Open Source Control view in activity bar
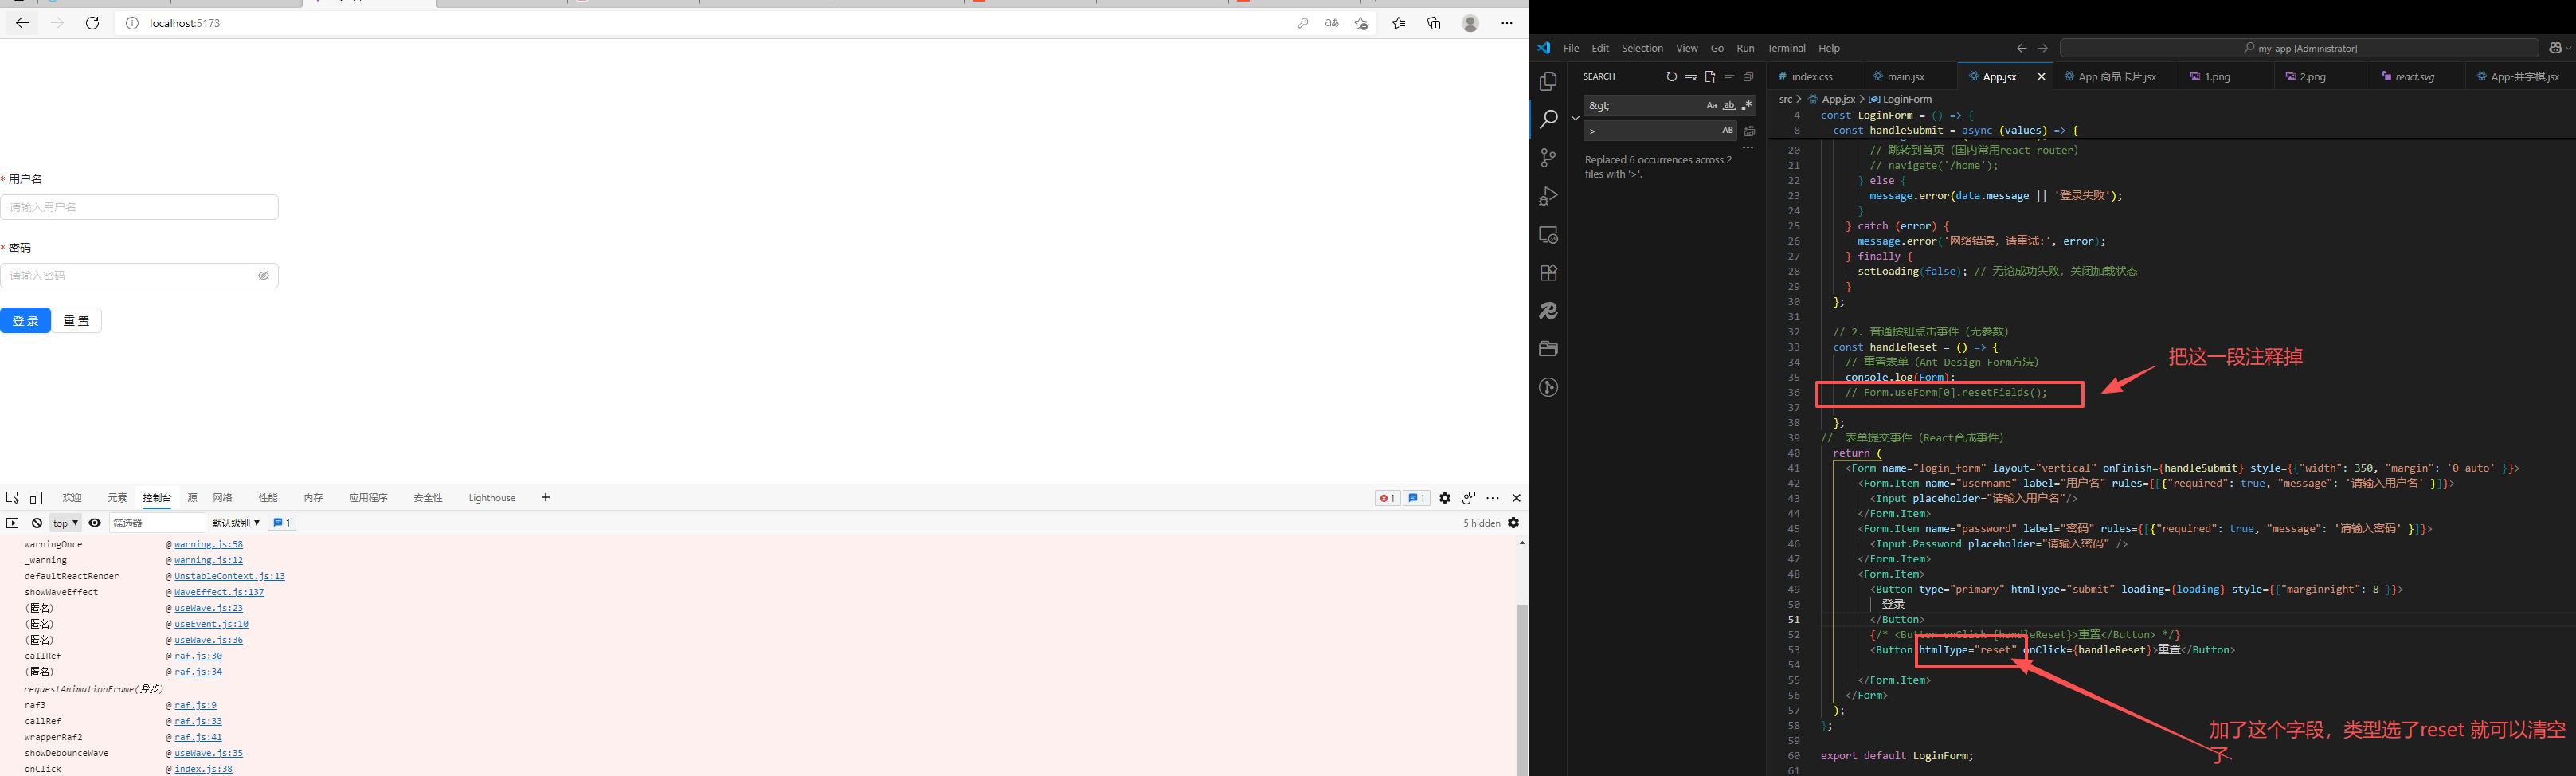Screen dimensions: 2576x776 pos(1548,157)
